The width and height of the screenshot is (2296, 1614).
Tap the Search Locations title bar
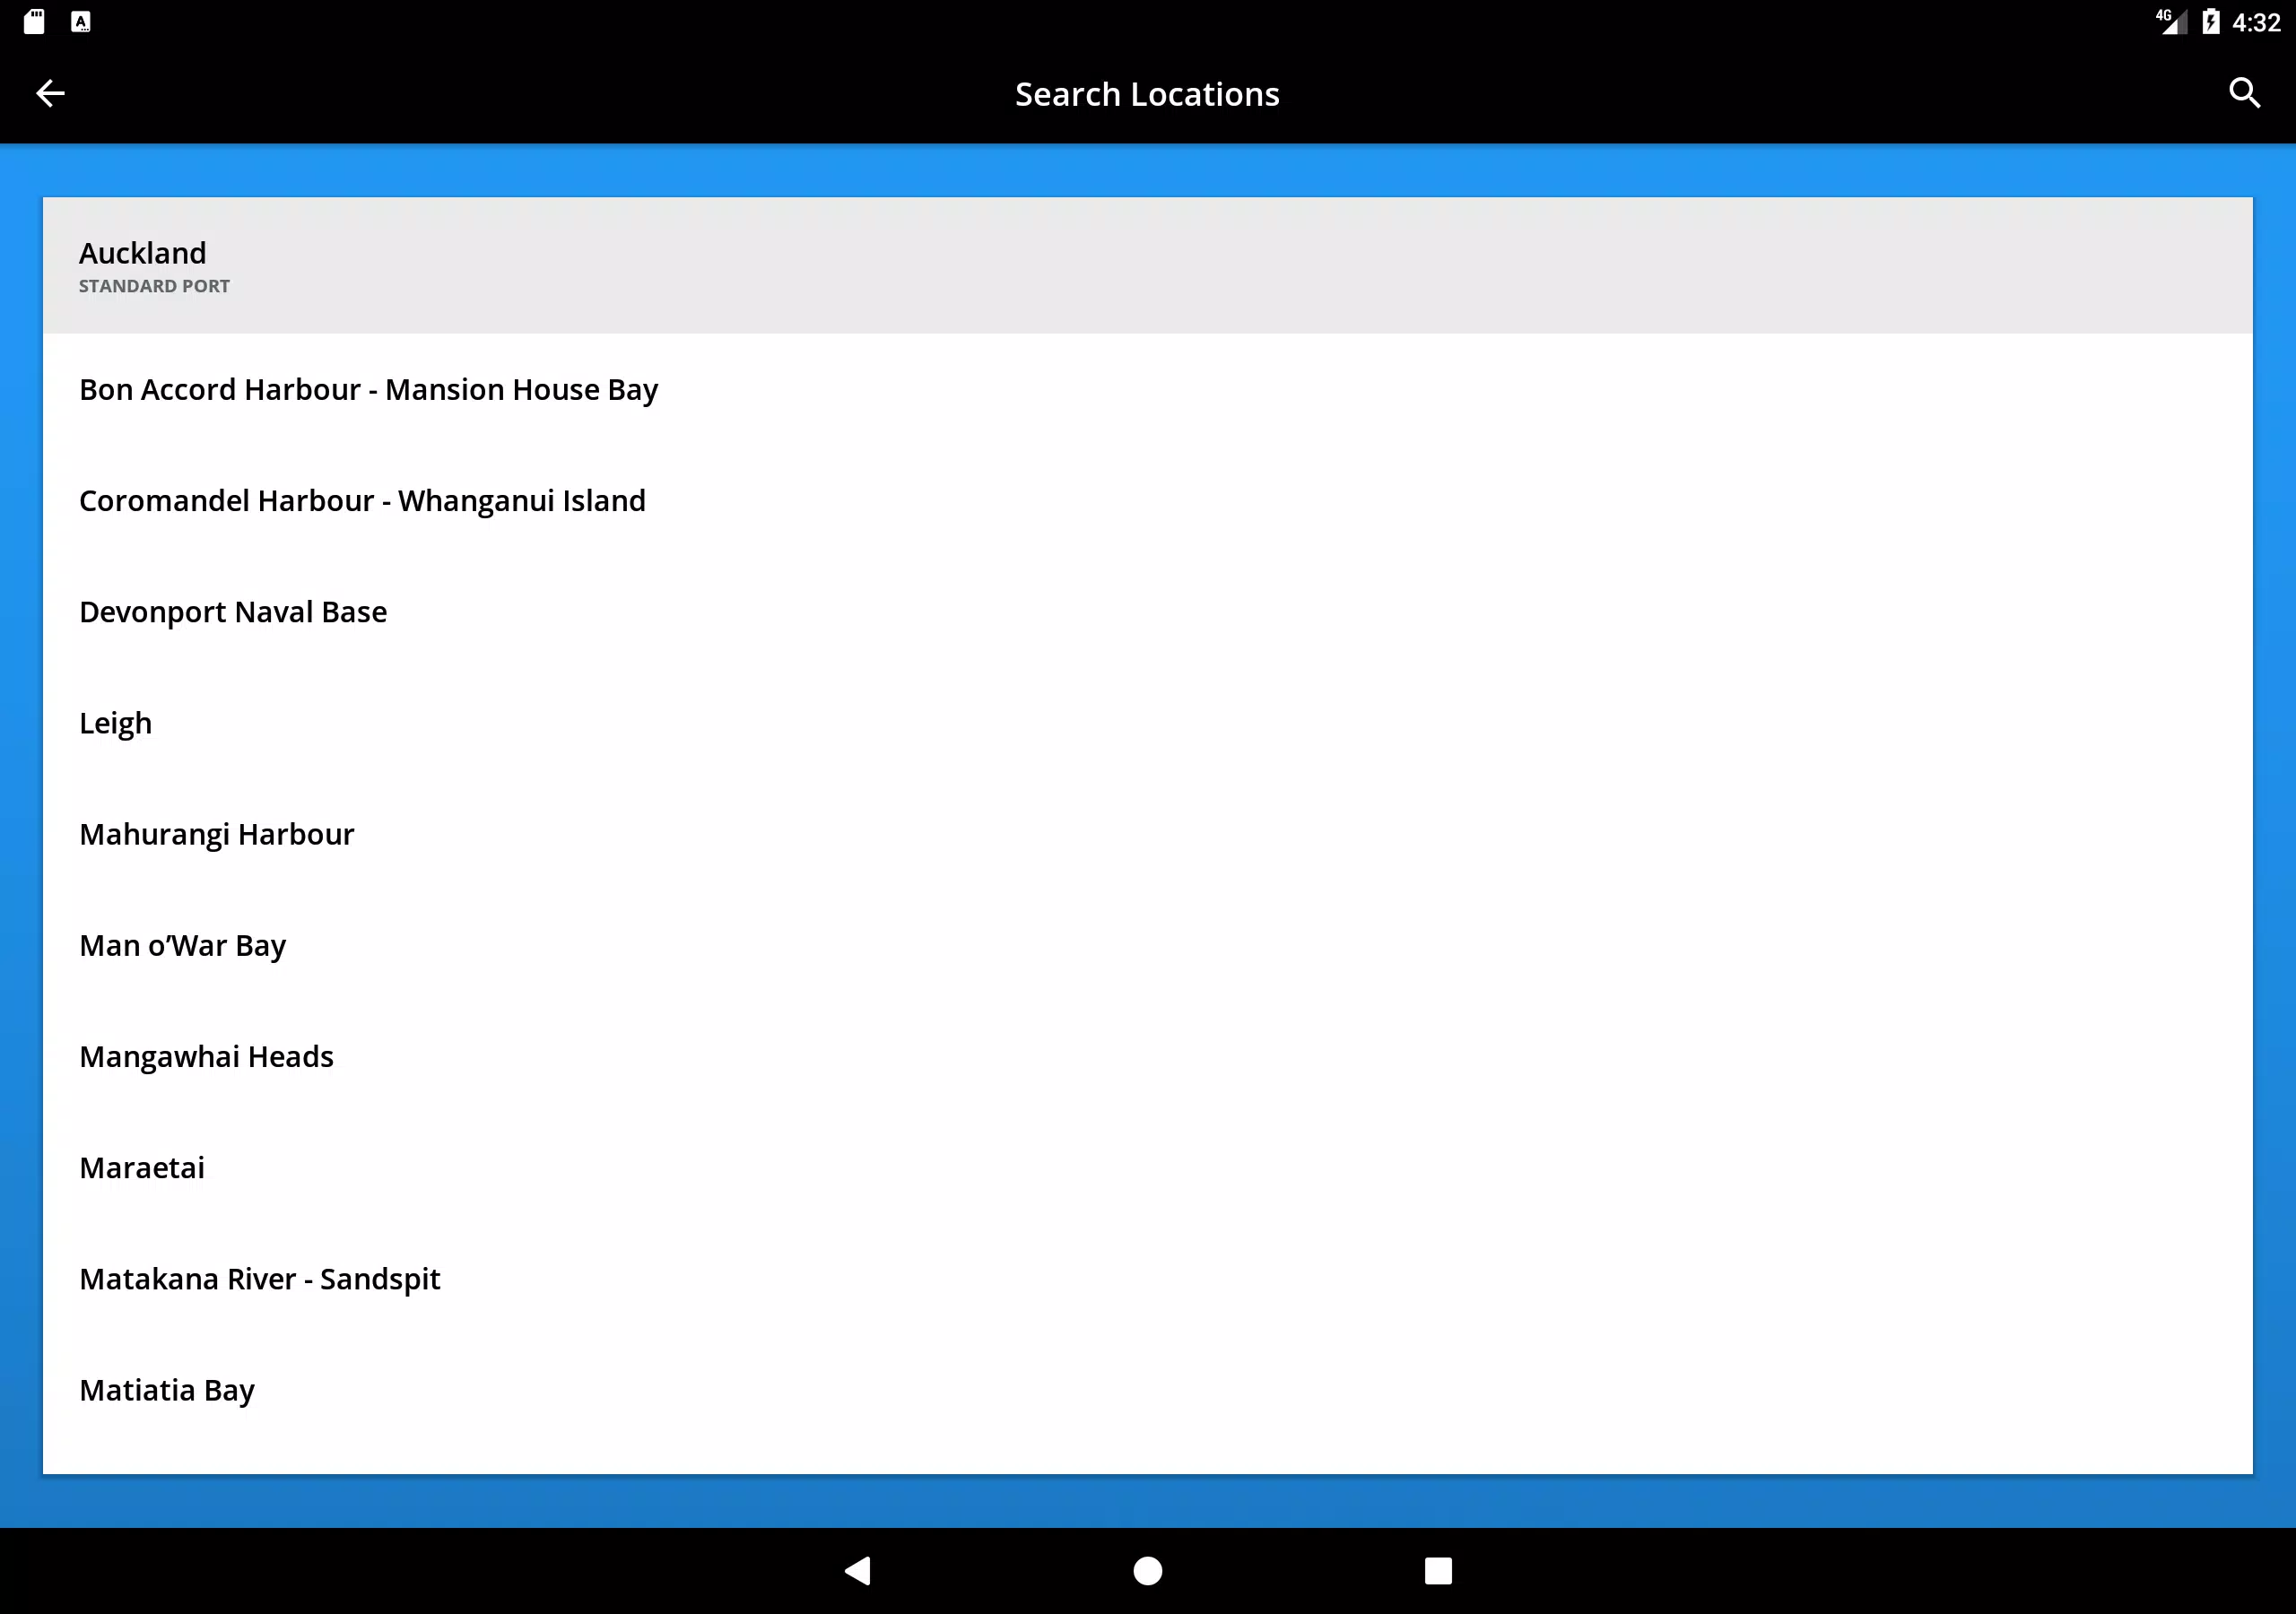tap(1147, 93)
